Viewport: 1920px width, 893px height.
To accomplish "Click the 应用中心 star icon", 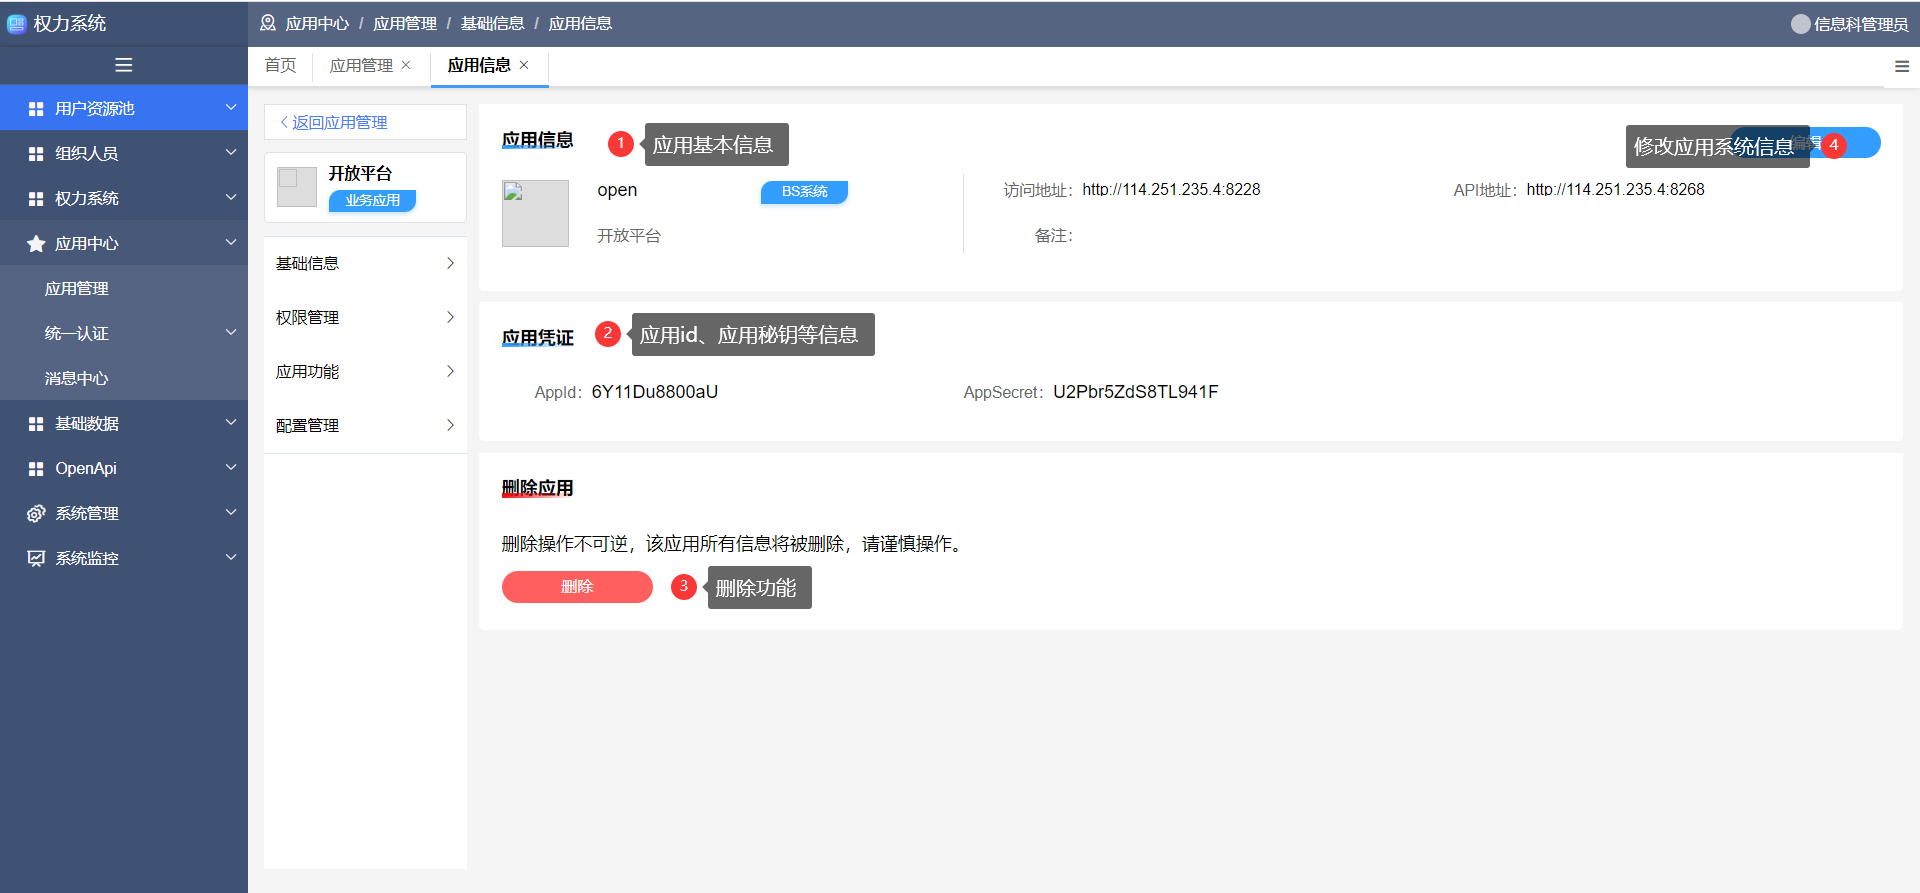I will click(36, 243).
